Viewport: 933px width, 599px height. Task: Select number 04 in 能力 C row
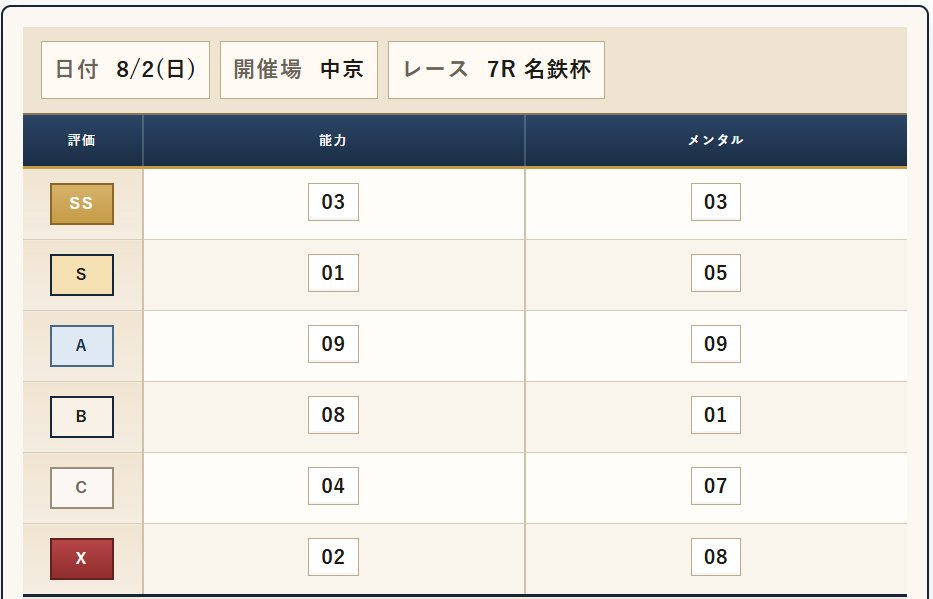[333, 485]
